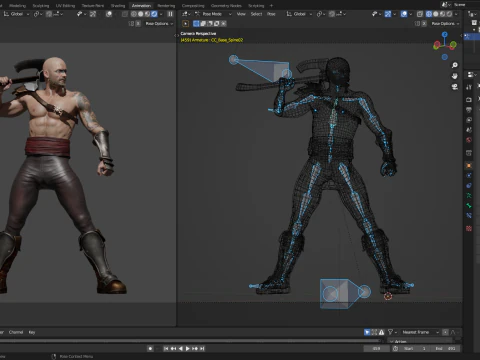Screen dimensions: 480x360
Task: Open the Bone properties tab
Action: tap(469, 206)
